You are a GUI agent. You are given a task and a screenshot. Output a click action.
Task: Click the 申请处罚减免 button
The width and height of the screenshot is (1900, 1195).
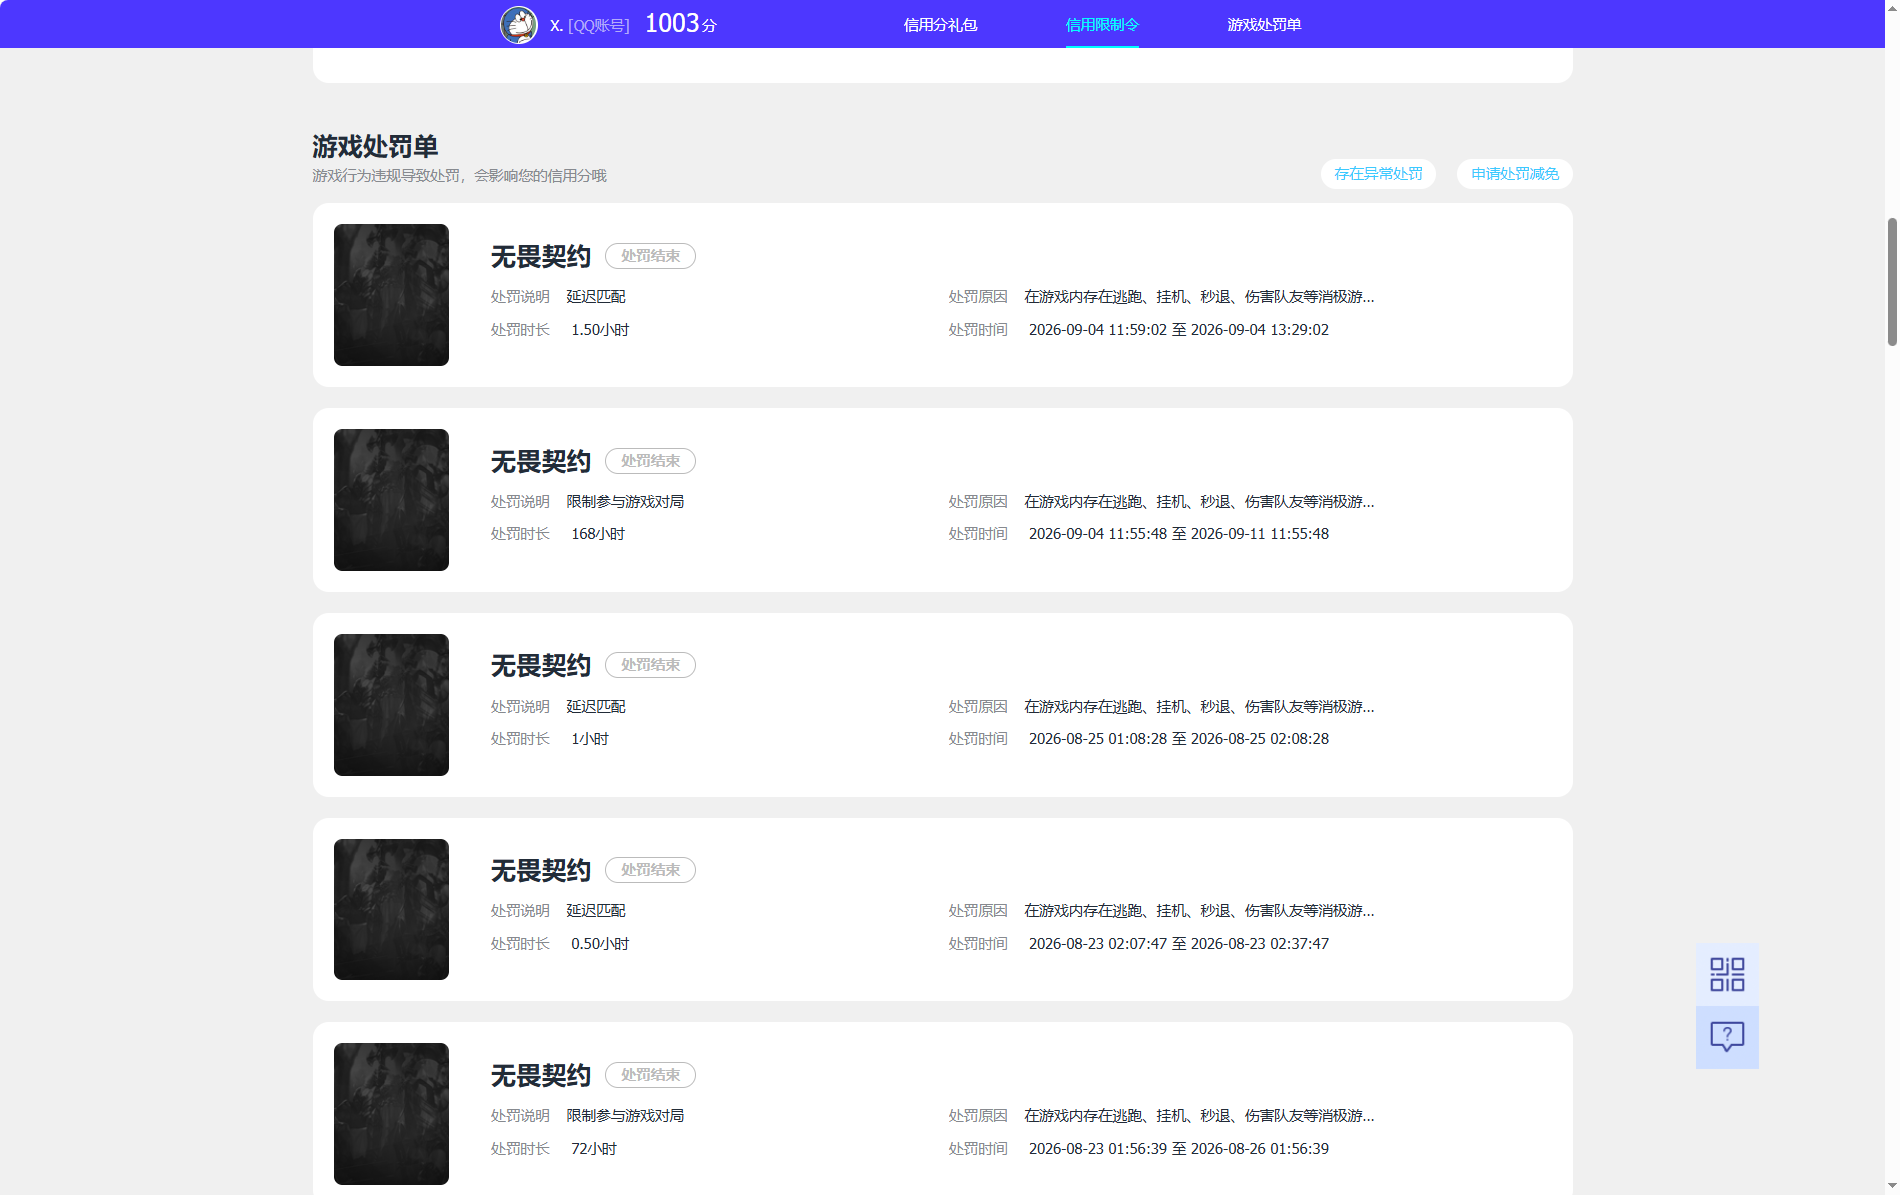tap(1515, 174)
